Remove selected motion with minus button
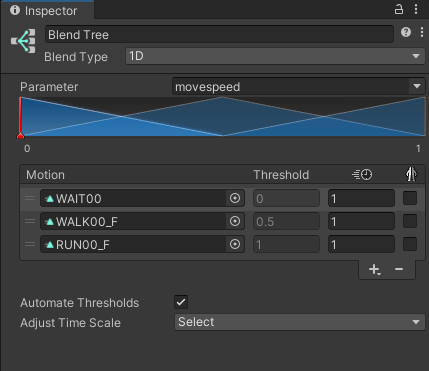The width and height of the screenshot is (429, 371). 399,269
